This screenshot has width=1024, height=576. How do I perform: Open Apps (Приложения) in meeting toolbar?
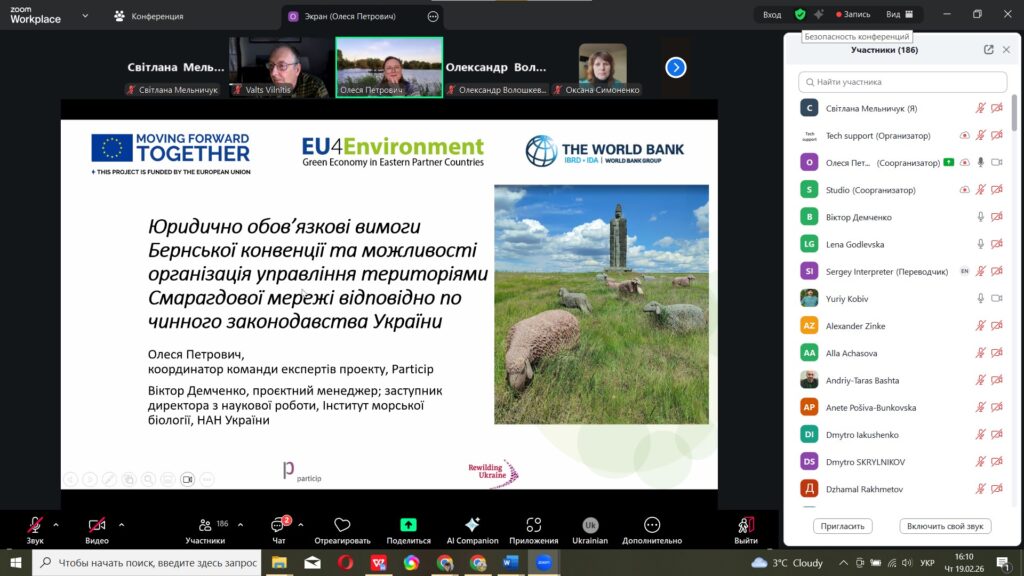[533, 526]
